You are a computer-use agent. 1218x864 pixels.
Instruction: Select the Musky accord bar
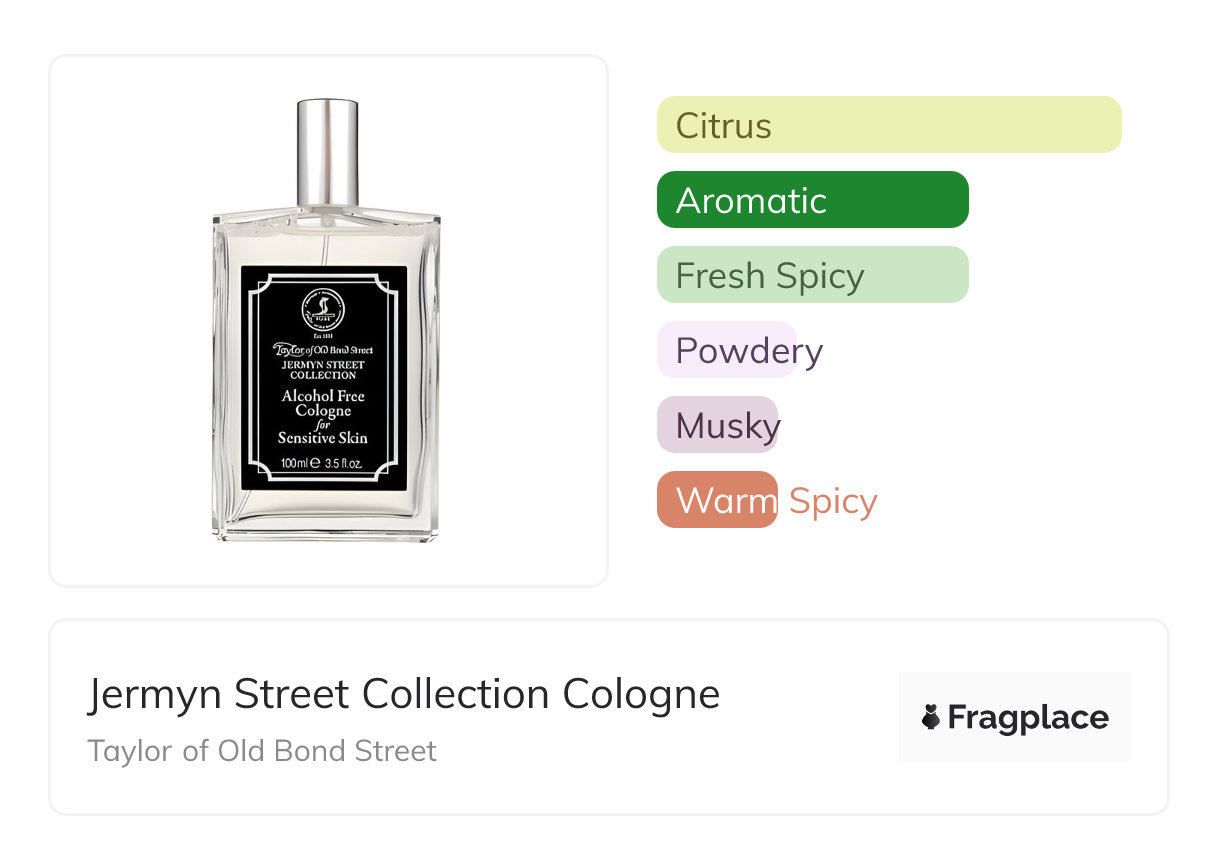pos(718,425)
